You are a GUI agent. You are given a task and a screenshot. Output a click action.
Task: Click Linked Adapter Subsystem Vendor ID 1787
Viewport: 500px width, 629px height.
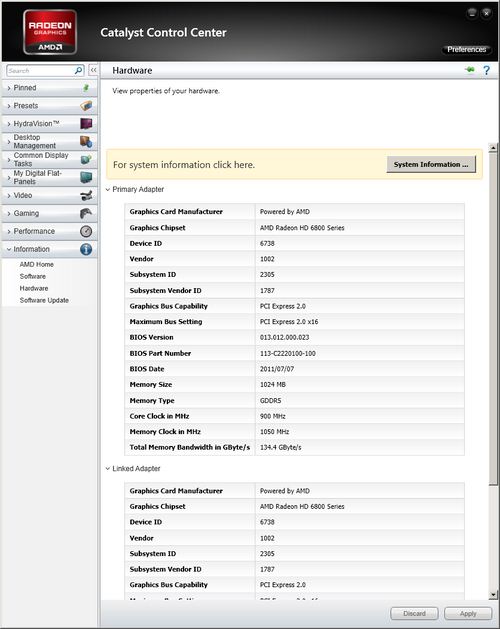click(267, 569)
